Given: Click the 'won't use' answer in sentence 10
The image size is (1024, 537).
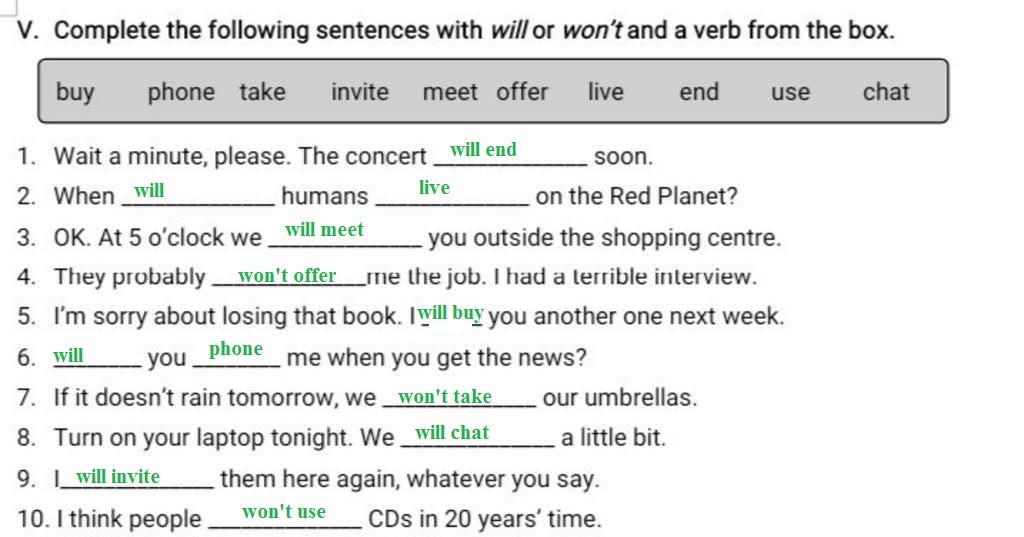Looking at the screenshot, I should point(284,512).
